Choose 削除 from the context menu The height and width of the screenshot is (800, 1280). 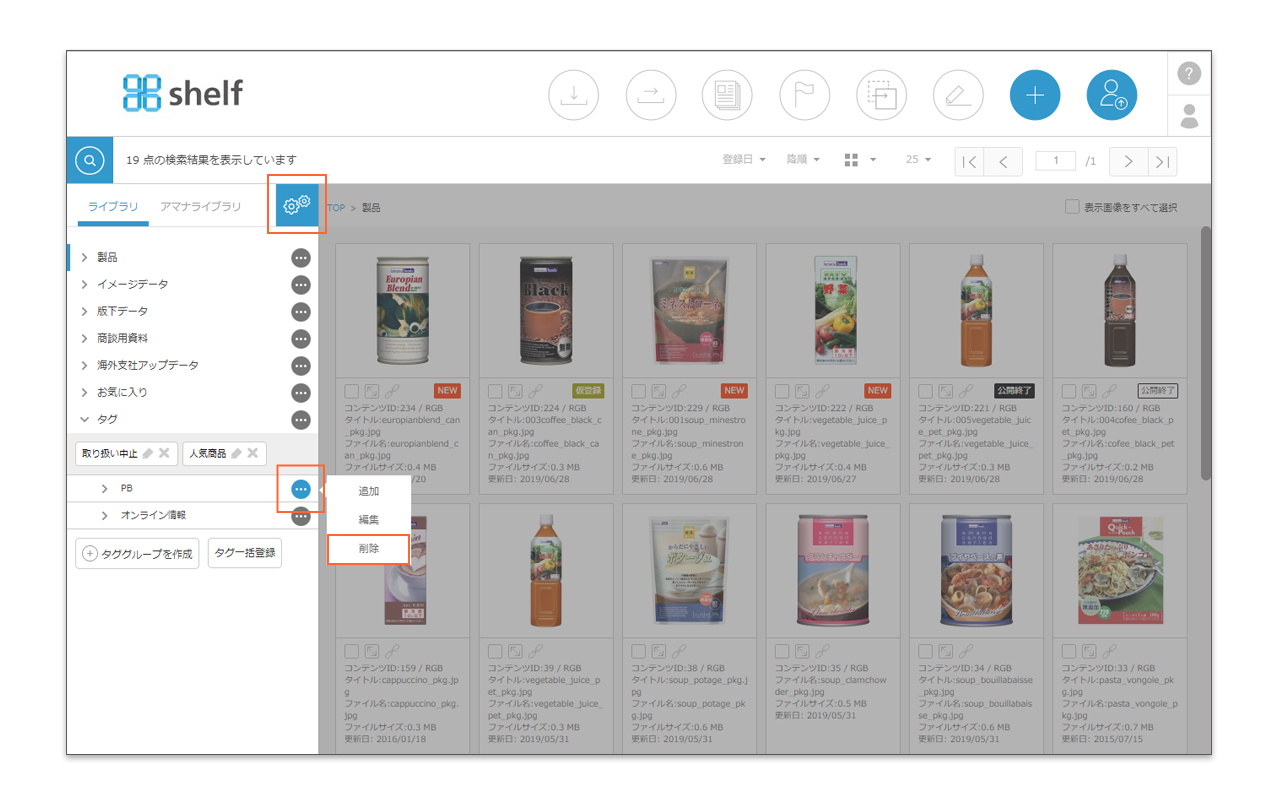(x=368, y=549)
